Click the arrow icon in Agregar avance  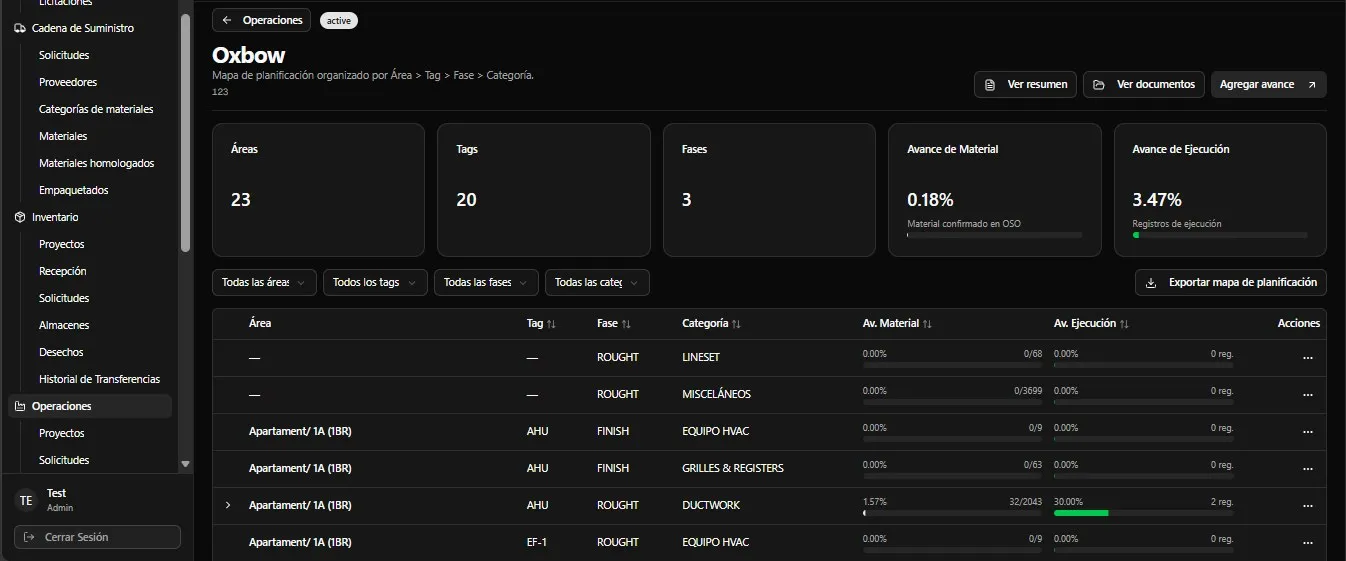1312,85
